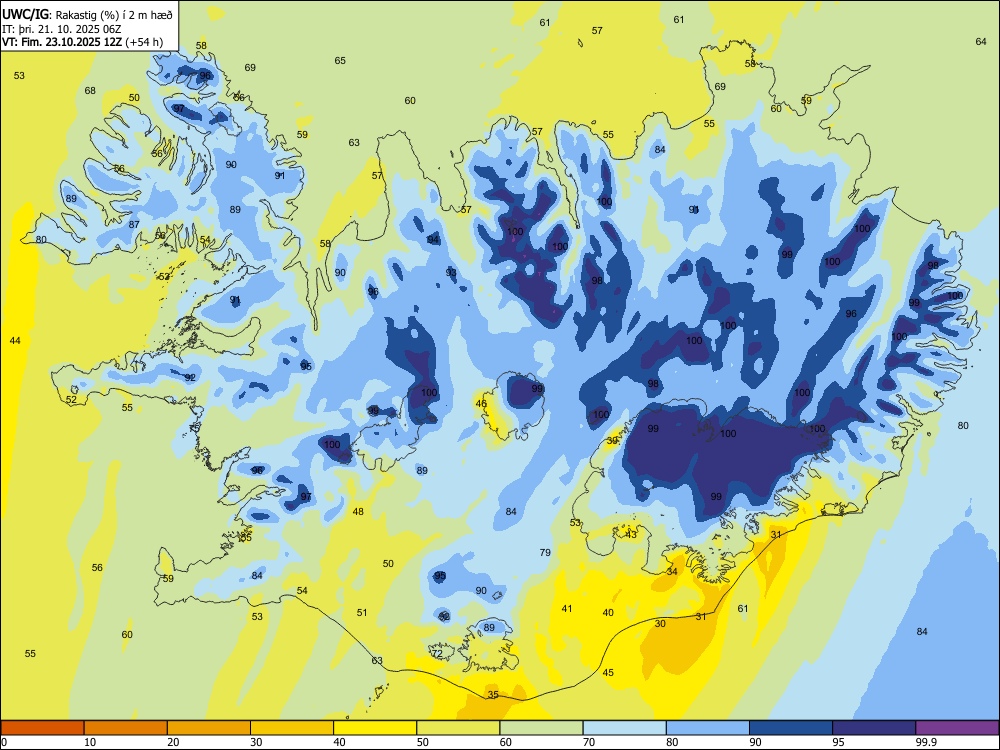This screenshot has width=1000, height=750.
Task: Select the humidity value '79' on the map
Action: (x=545, y=553)
